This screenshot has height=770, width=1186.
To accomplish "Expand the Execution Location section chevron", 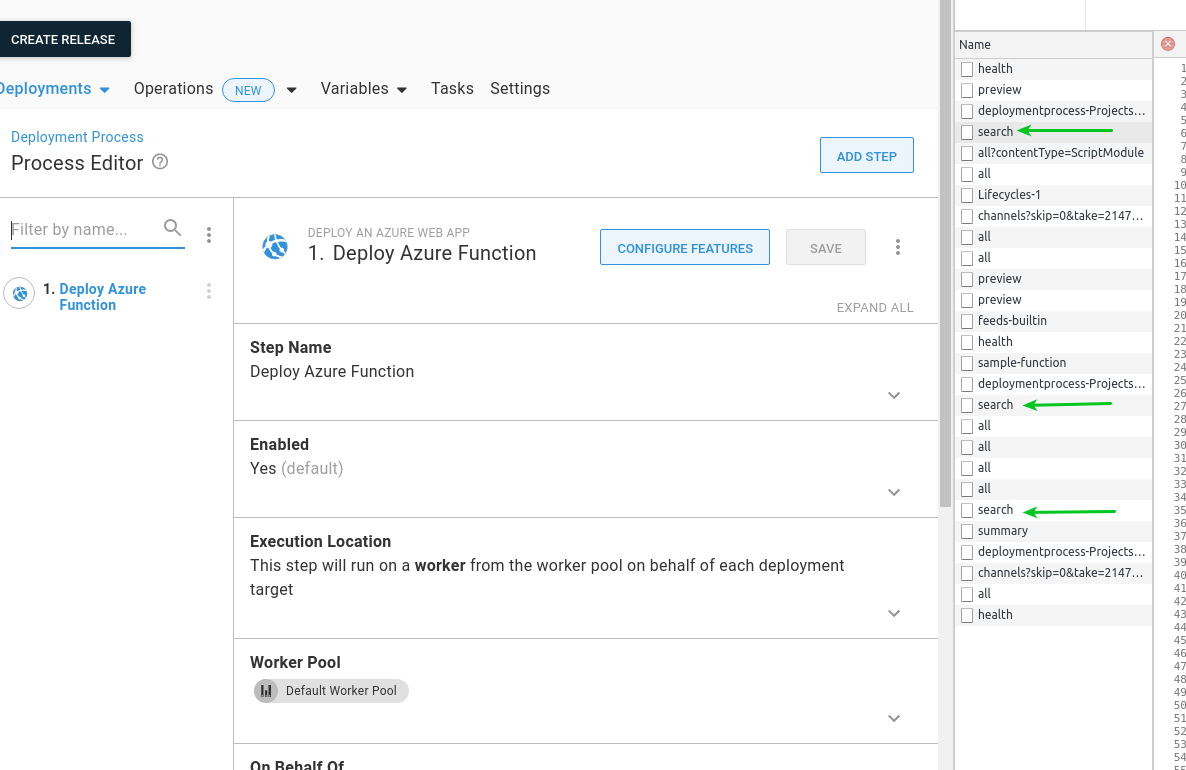I will [894, 613].
